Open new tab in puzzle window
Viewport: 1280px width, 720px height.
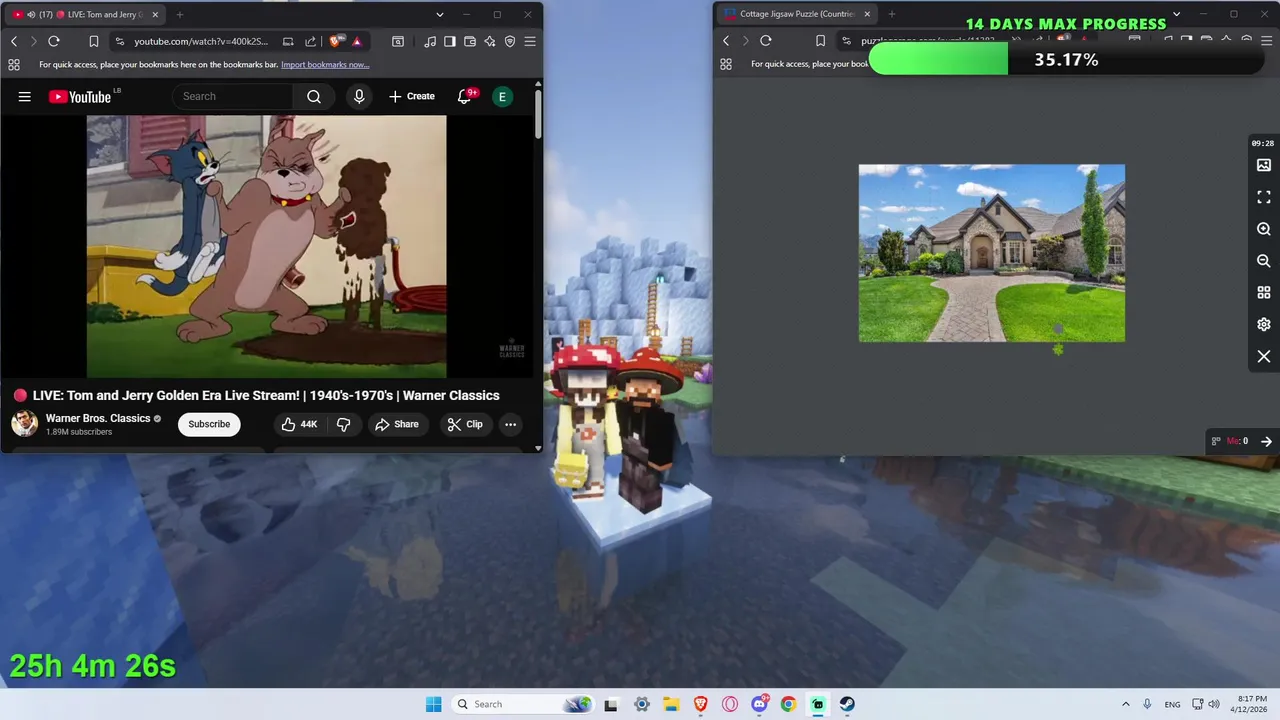tap(892, 14)
